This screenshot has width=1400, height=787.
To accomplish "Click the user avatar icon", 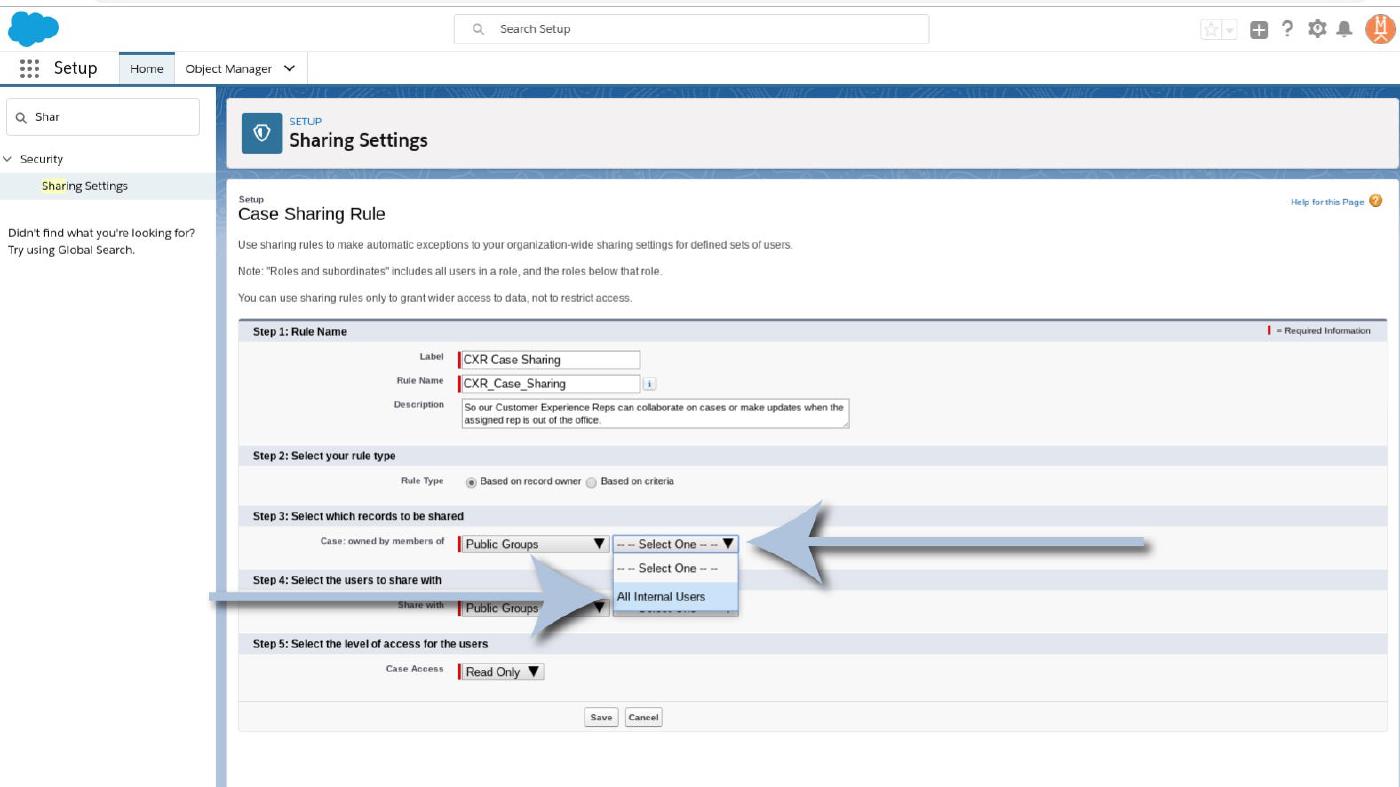I will pos(1379,29).
